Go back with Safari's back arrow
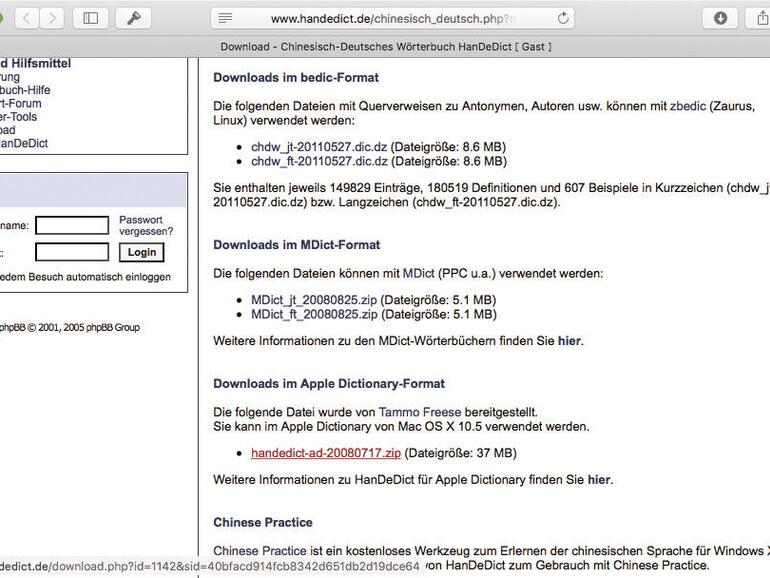This screenshot has width=770, height=578. click(x=28, y=19)
